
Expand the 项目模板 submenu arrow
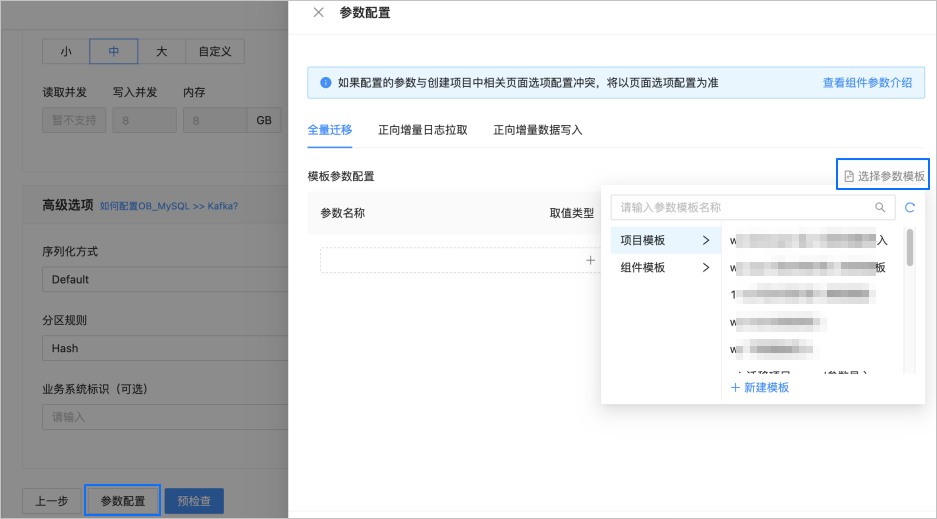(706, 240)
